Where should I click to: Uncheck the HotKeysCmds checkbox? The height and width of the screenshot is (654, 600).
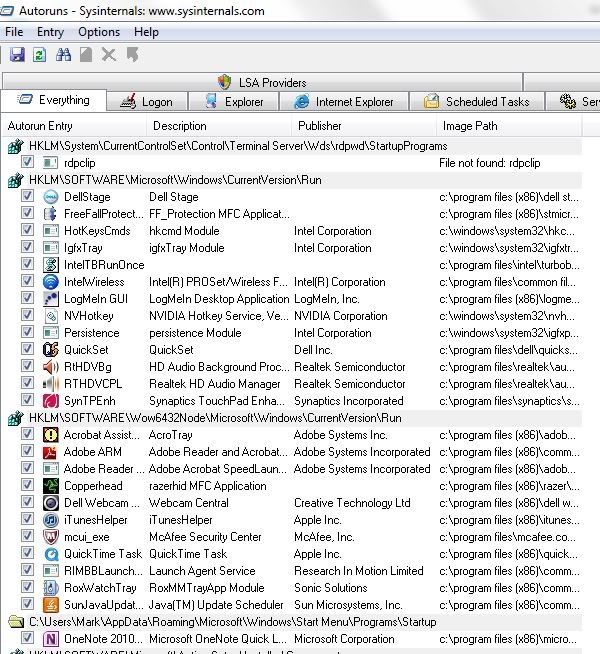pyautogui.click(x=28, y=230)
